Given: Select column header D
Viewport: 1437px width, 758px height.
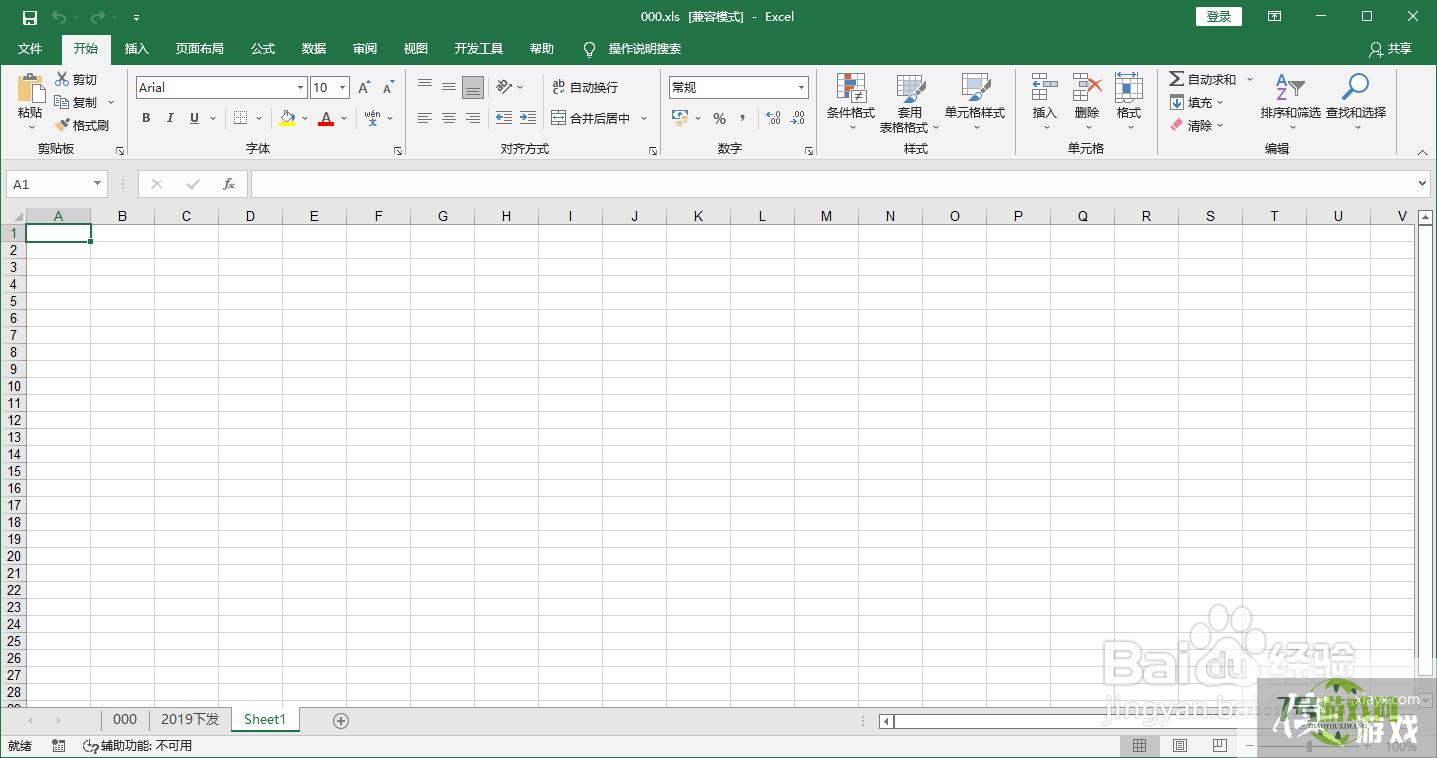Looking at the screenshot, I should click(x=250, y=216).
